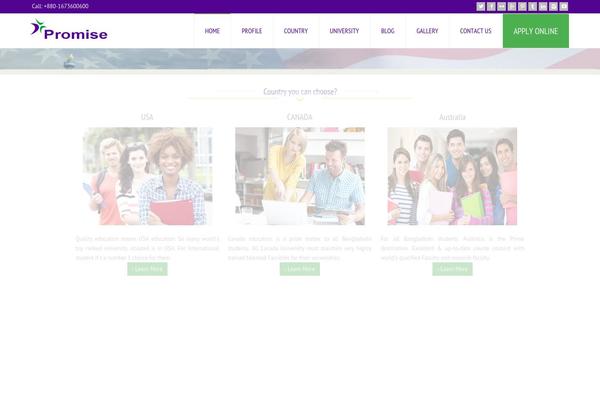The width and height of the screenshot is (600, 400).
Task: Open the LinkedIn social icon
Action: pos(543,7)
